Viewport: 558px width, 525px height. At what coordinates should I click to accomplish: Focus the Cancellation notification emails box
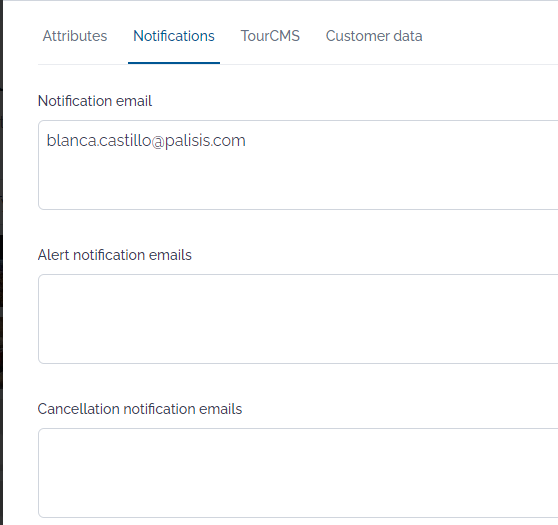click(298, 473)
